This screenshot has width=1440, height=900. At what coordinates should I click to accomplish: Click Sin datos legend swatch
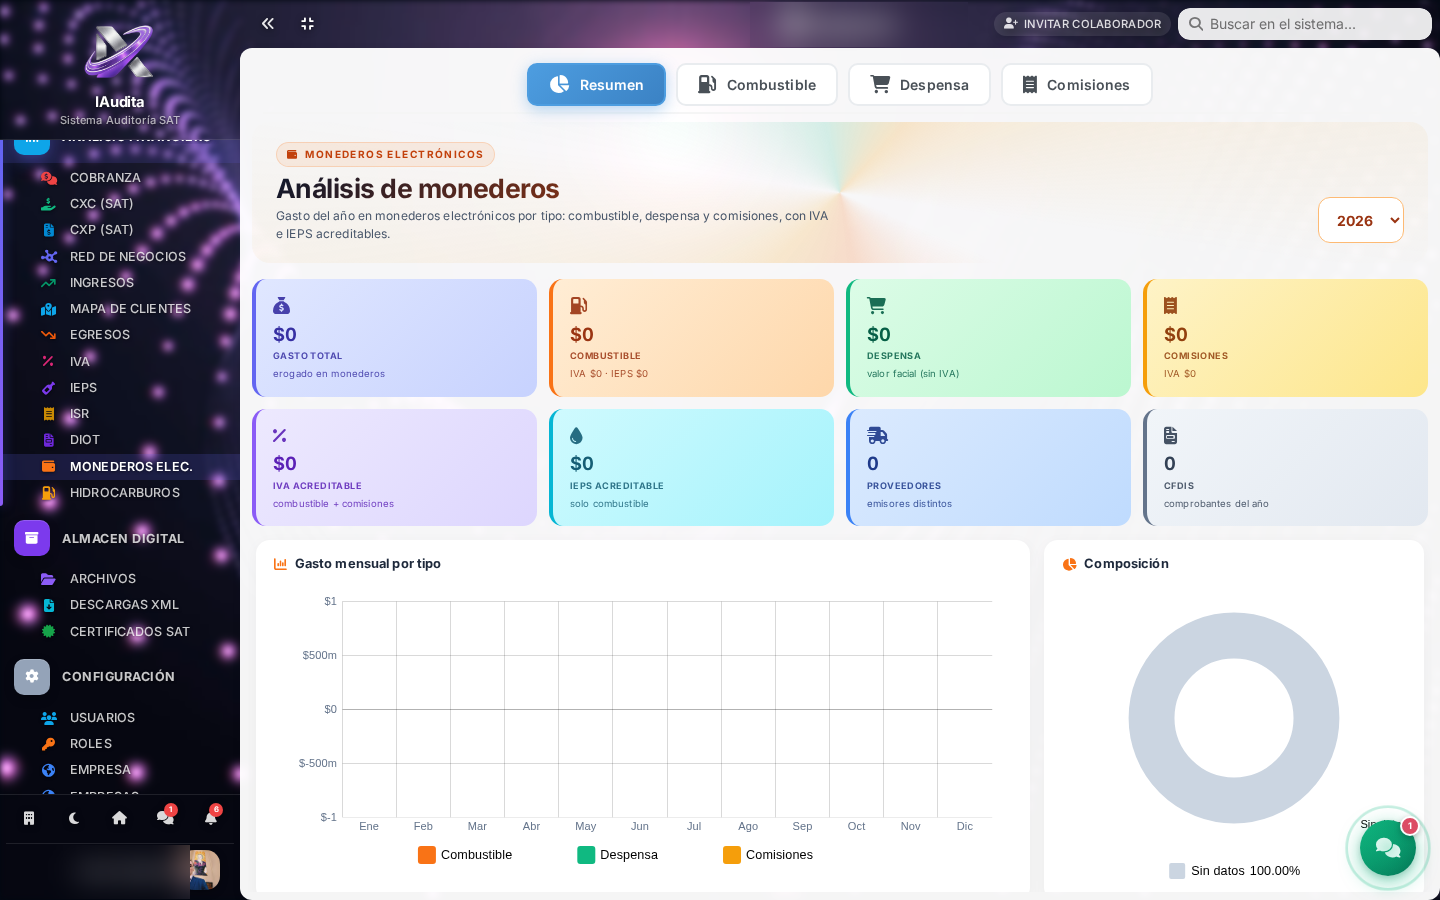1177,871
